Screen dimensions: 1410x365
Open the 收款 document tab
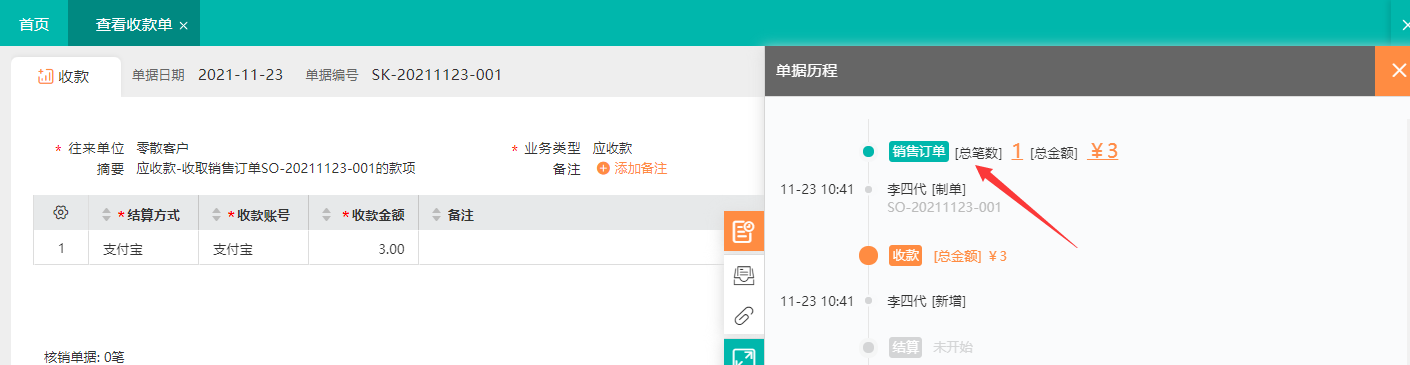65,76
